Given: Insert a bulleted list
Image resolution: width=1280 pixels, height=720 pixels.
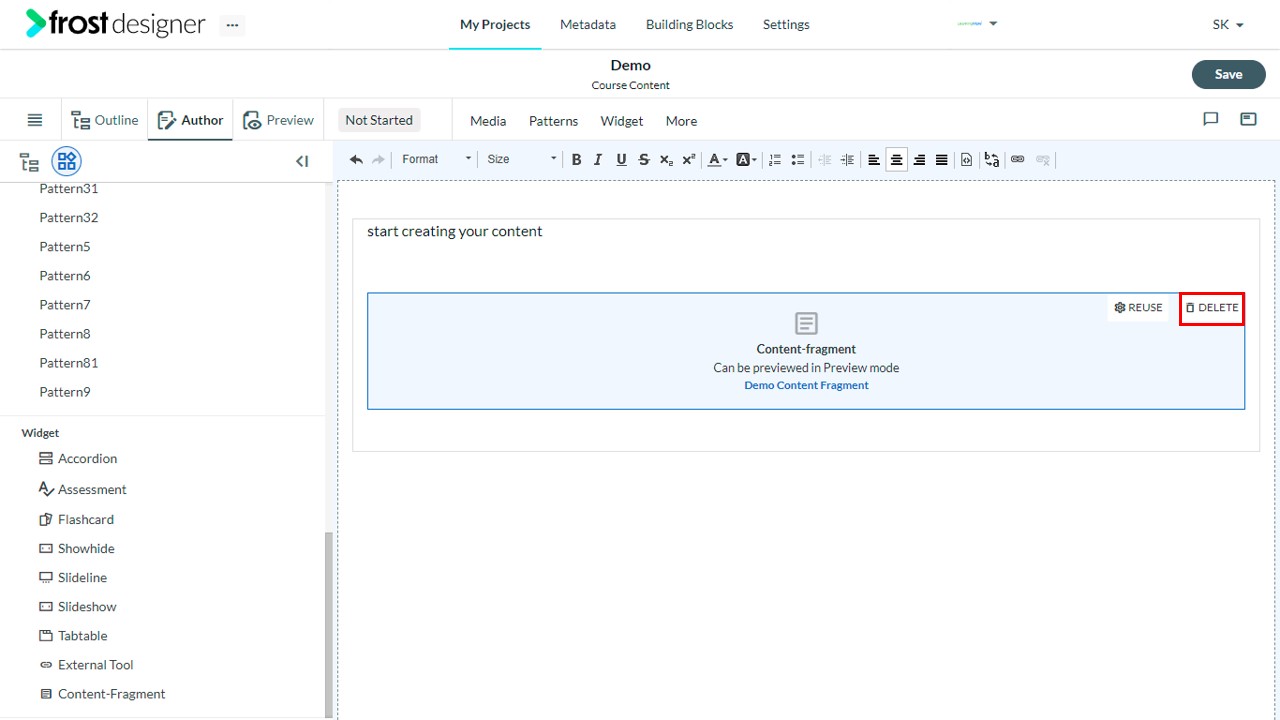Looking at the screenshot, I should coord(798,160).
